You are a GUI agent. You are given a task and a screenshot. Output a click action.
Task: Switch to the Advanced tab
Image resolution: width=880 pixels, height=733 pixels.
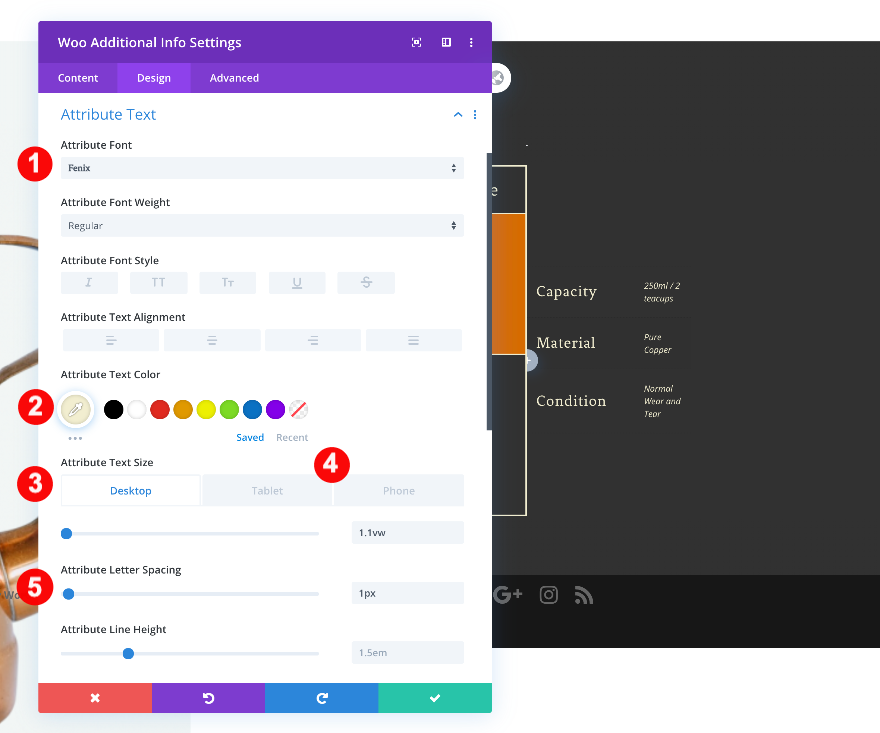click(234, 78)
